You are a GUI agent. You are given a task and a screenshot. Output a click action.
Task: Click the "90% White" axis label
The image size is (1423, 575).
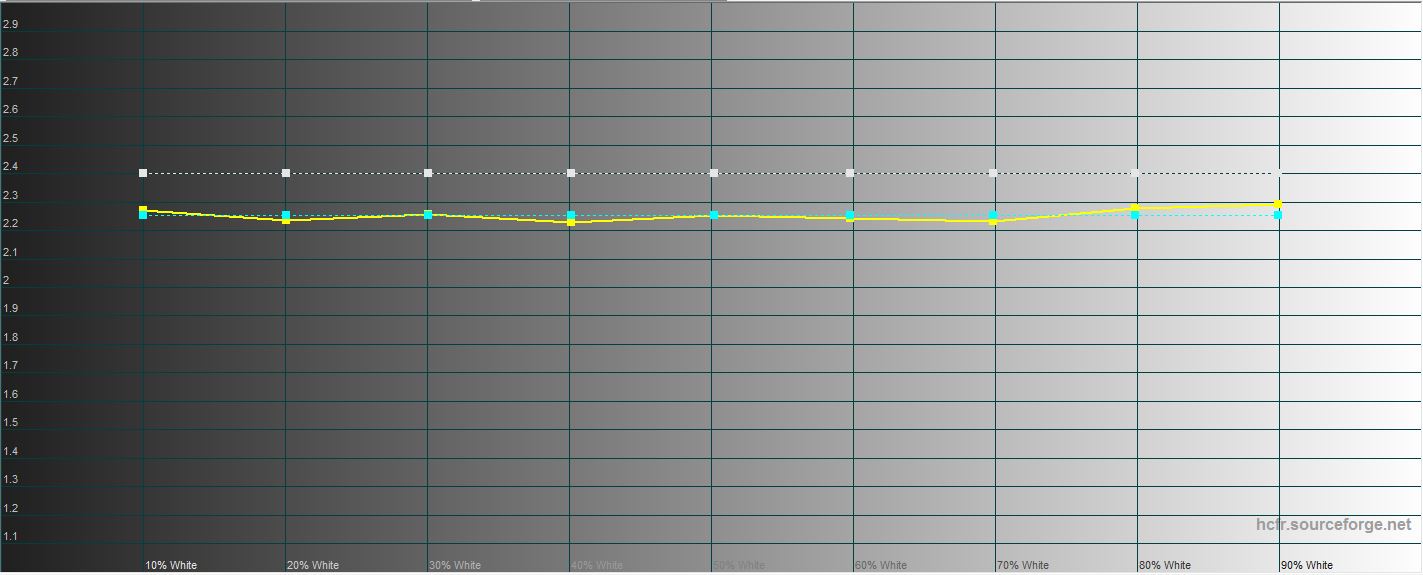click(x=1307, y=565)
